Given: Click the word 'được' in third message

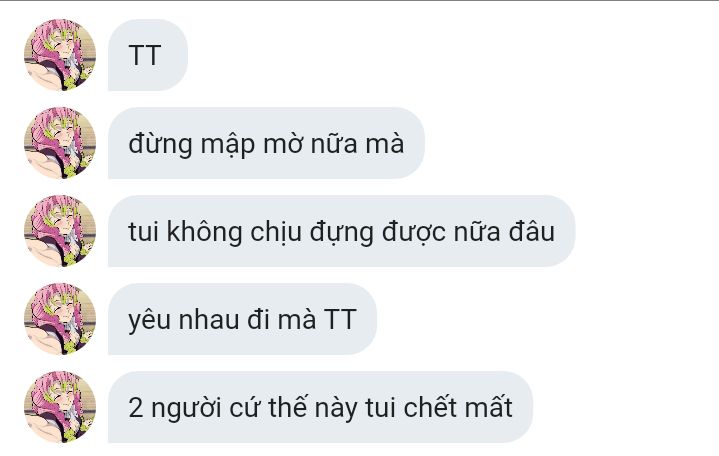Looking at the screenshot, I should 414,233.
